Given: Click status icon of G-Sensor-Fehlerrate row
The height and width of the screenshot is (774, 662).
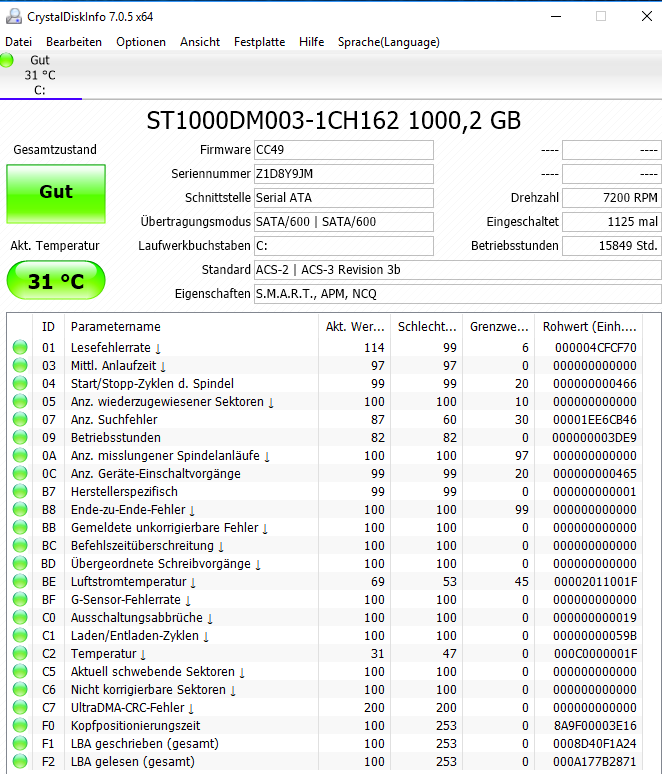Looking at the screenshot, I should pos(20,600).
